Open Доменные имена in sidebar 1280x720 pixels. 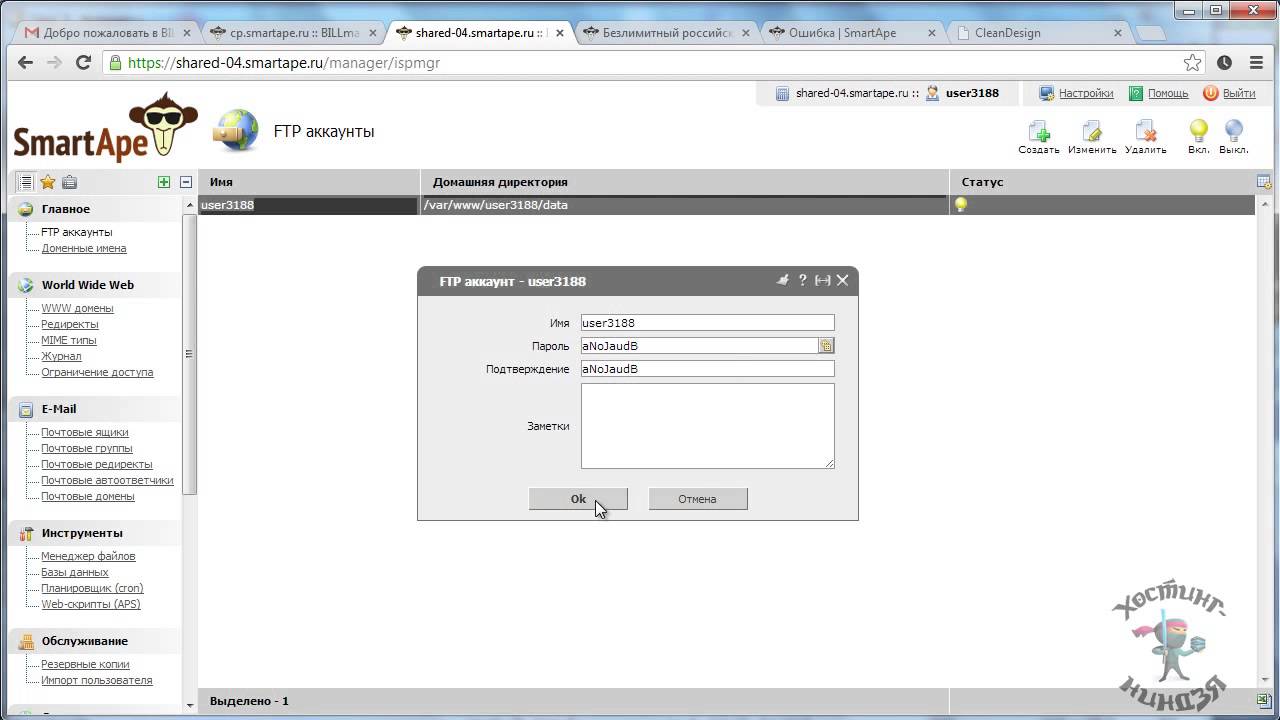84,248
